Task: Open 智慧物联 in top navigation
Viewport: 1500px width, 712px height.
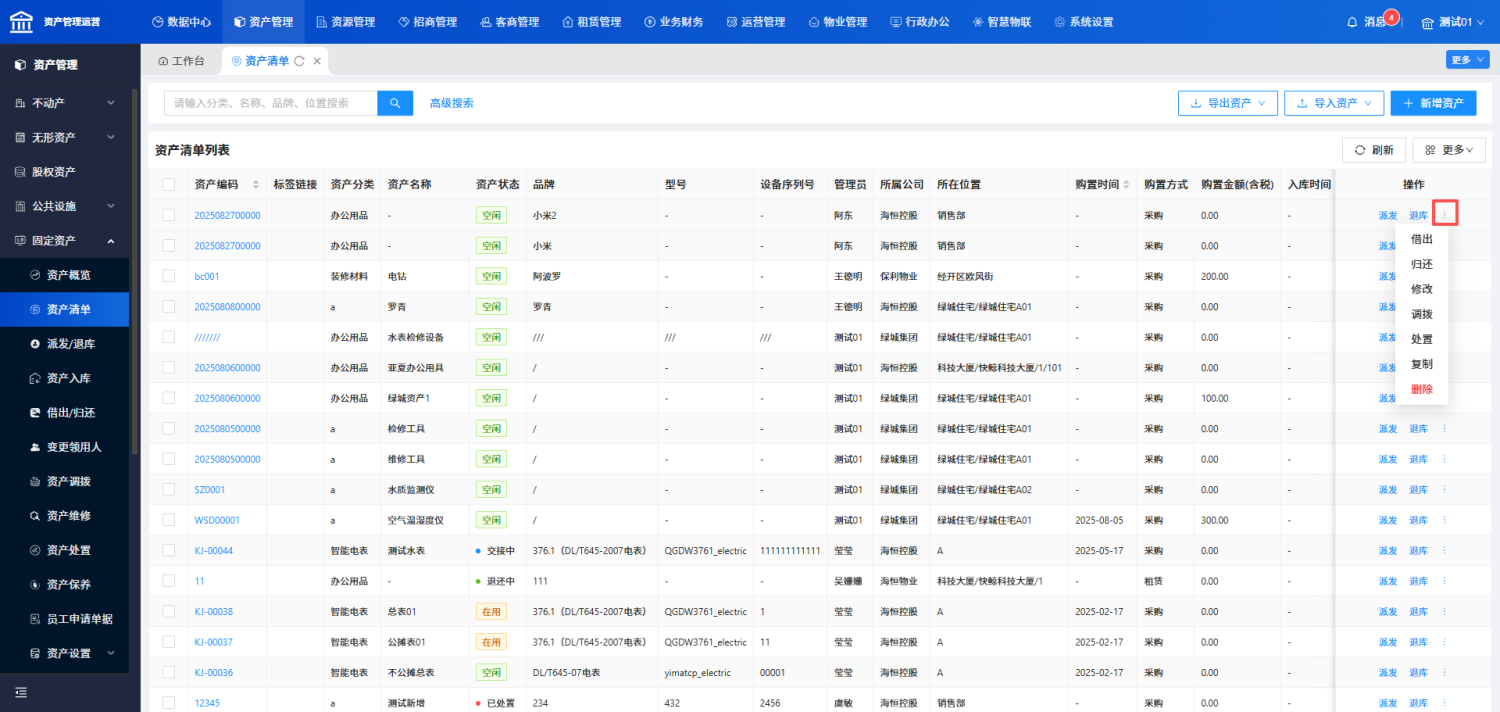Action: coord(1001,22)
